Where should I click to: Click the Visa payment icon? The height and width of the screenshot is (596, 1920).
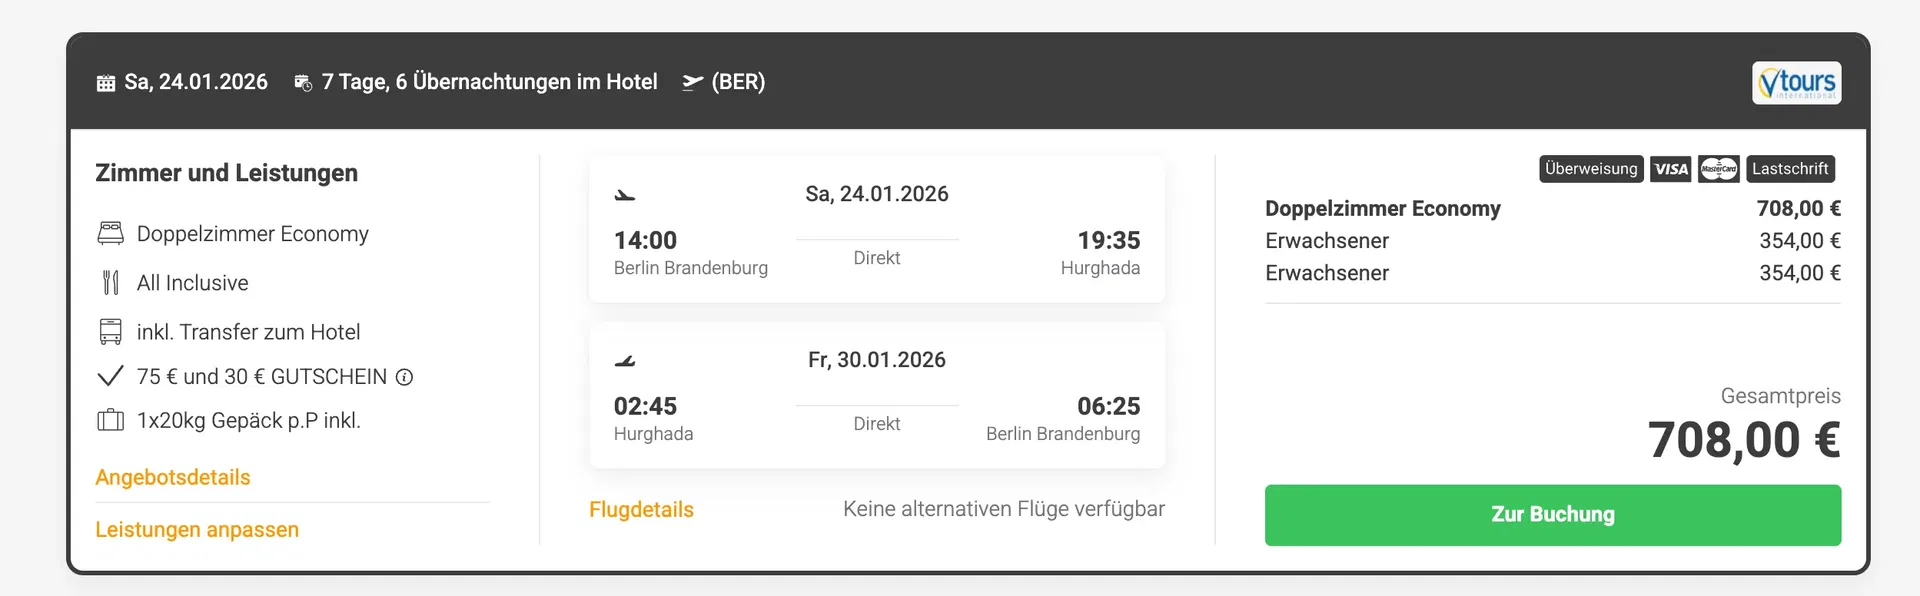point(1670,169)
